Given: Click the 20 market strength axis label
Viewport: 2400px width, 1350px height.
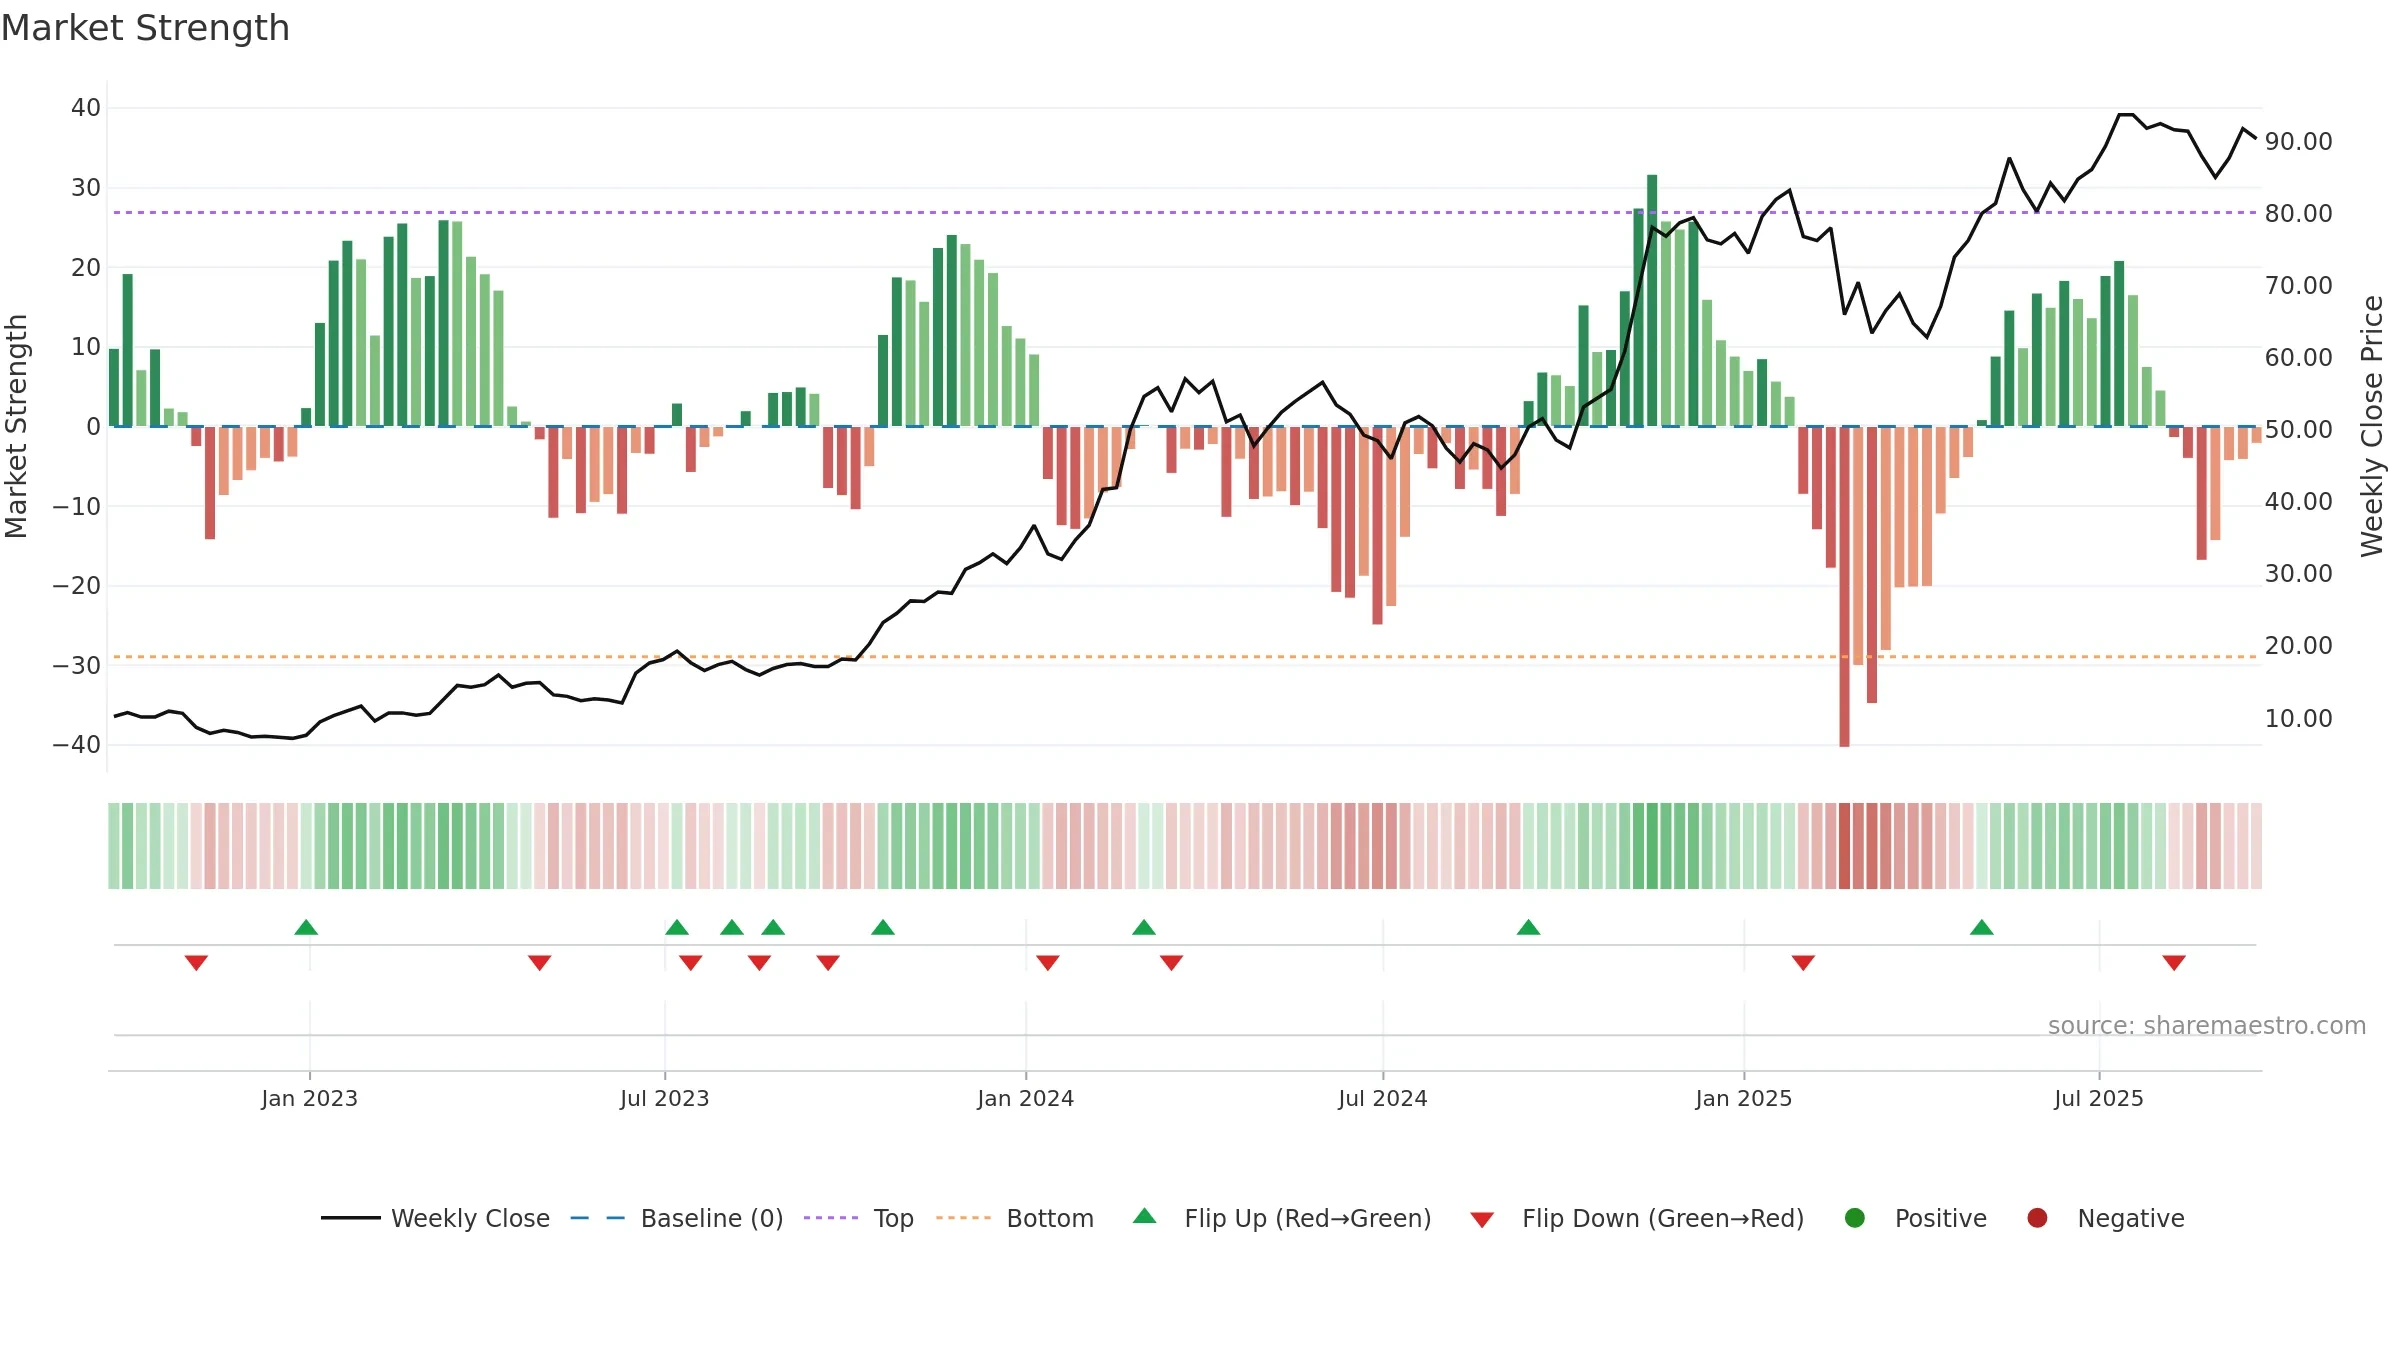Looking at the screenshot, I should pos(86,268).
